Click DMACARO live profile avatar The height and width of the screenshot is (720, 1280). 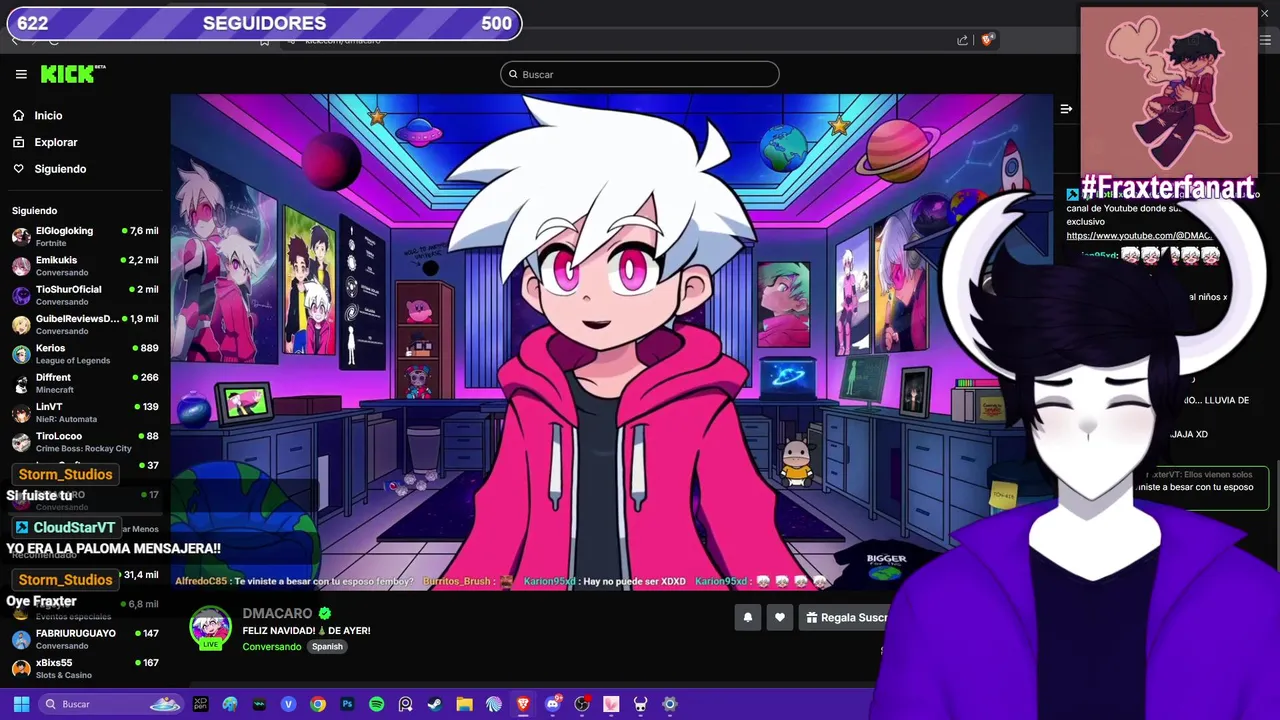tap(210, 628)
